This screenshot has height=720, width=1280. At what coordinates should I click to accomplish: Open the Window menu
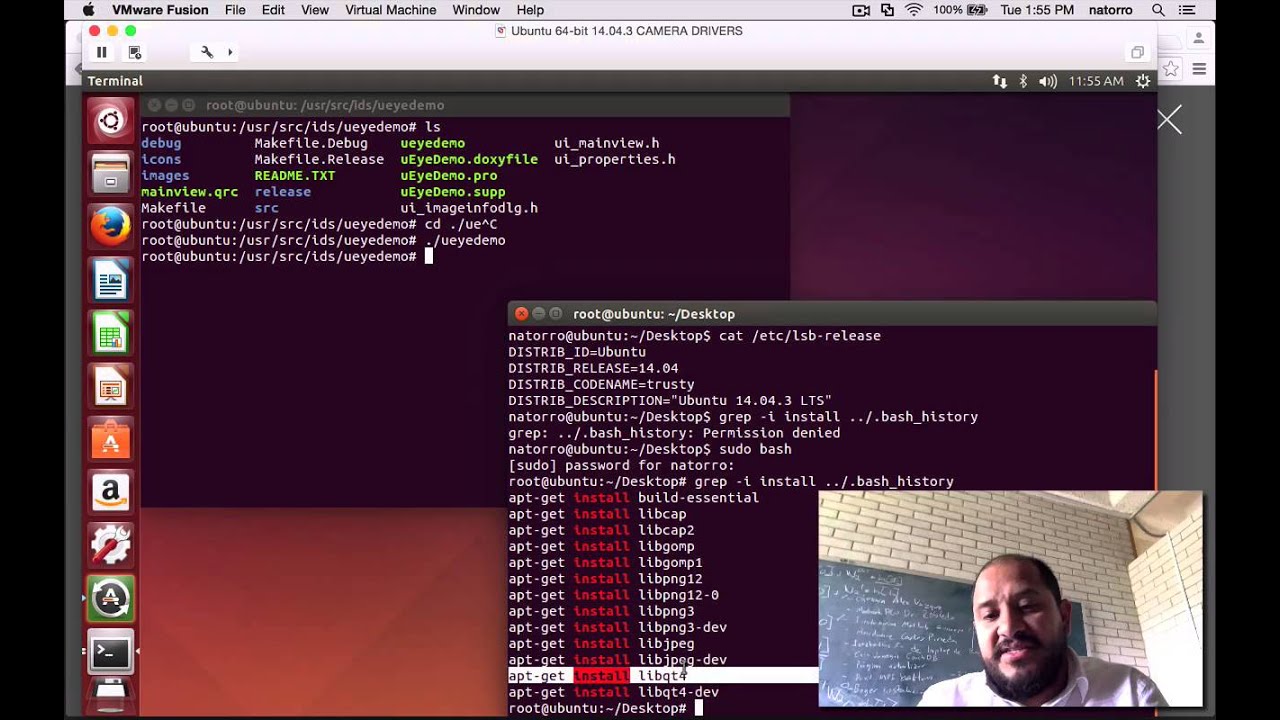coord(476,10)
